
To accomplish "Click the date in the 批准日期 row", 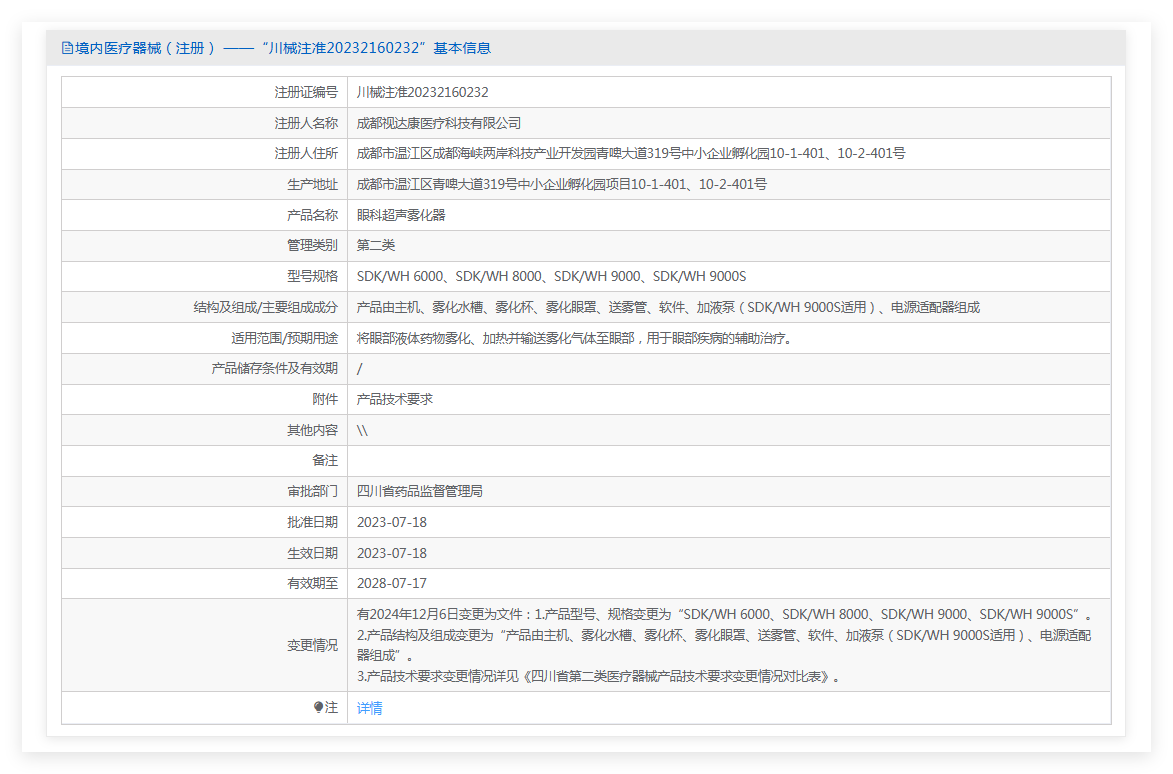I will pos(391,522).
